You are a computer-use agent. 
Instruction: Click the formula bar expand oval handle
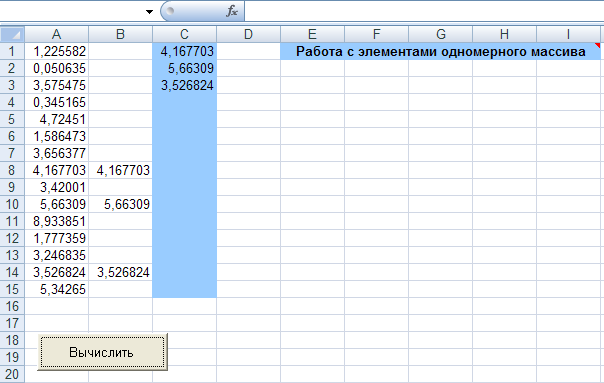click(170, 10)
